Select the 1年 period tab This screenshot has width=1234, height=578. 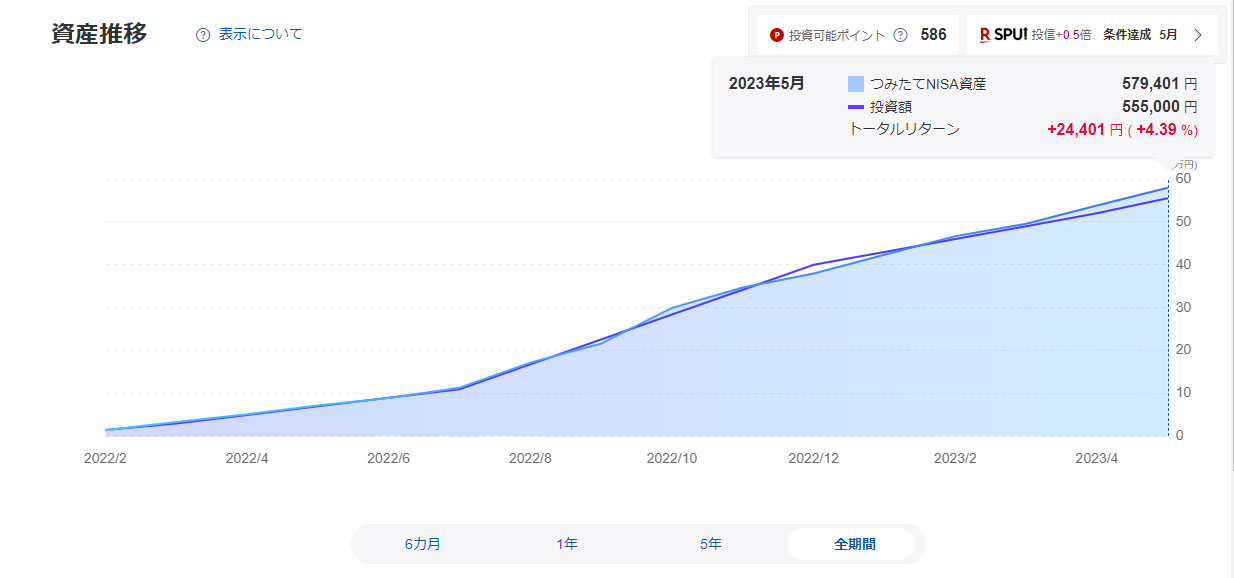pos(567,544)
